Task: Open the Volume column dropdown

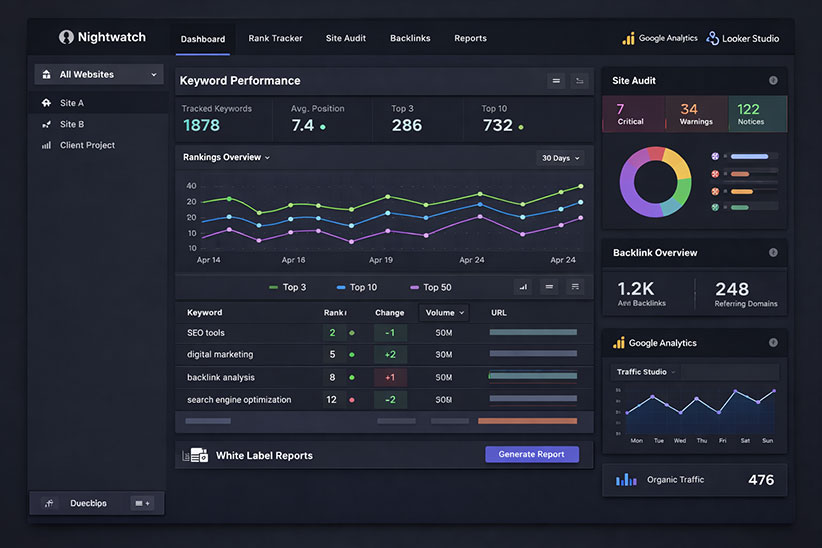Action: [444, 313]
